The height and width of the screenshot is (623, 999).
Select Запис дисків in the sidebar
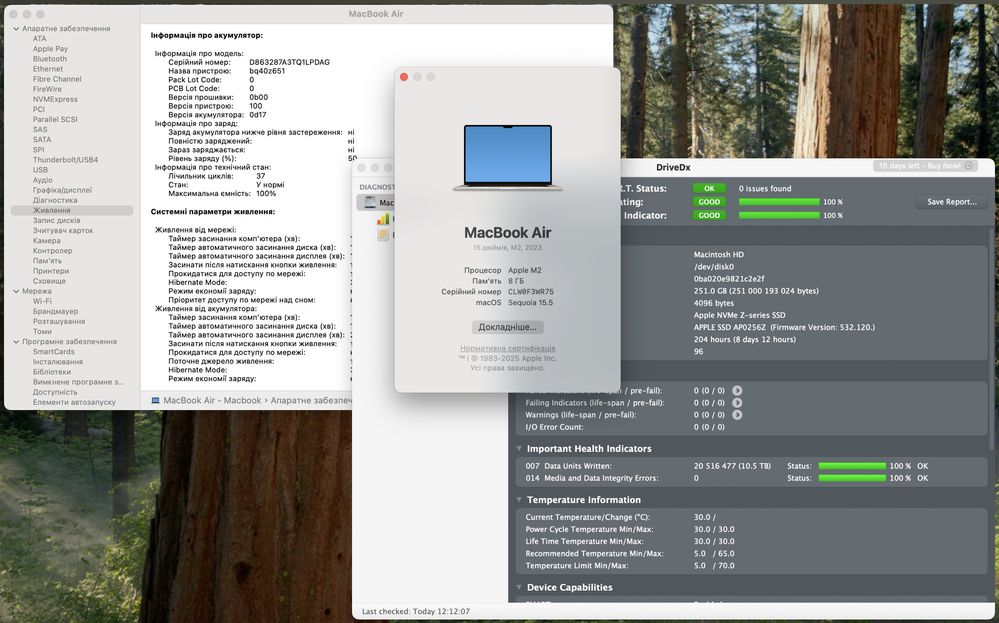[x=57, y=220]
